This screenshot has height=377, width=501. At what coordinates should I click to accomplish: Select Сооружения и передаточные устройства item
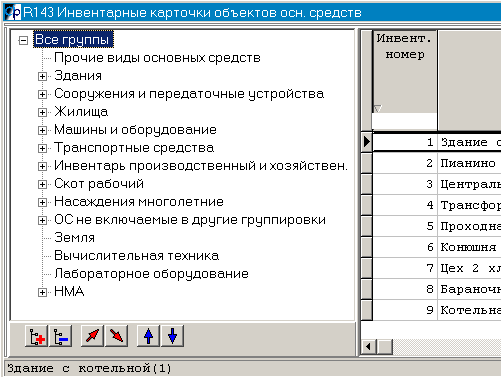point(189,94)
